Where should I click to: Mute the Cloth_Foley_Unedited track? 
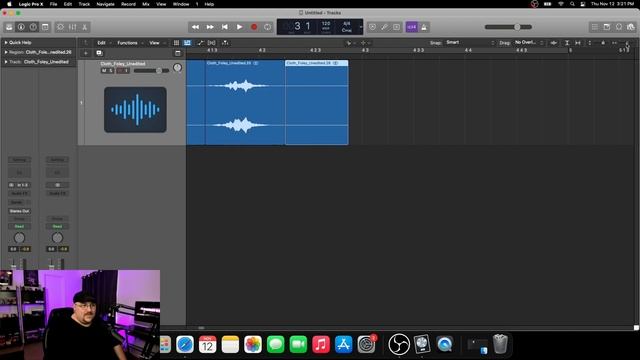click(x=104, y=71)
